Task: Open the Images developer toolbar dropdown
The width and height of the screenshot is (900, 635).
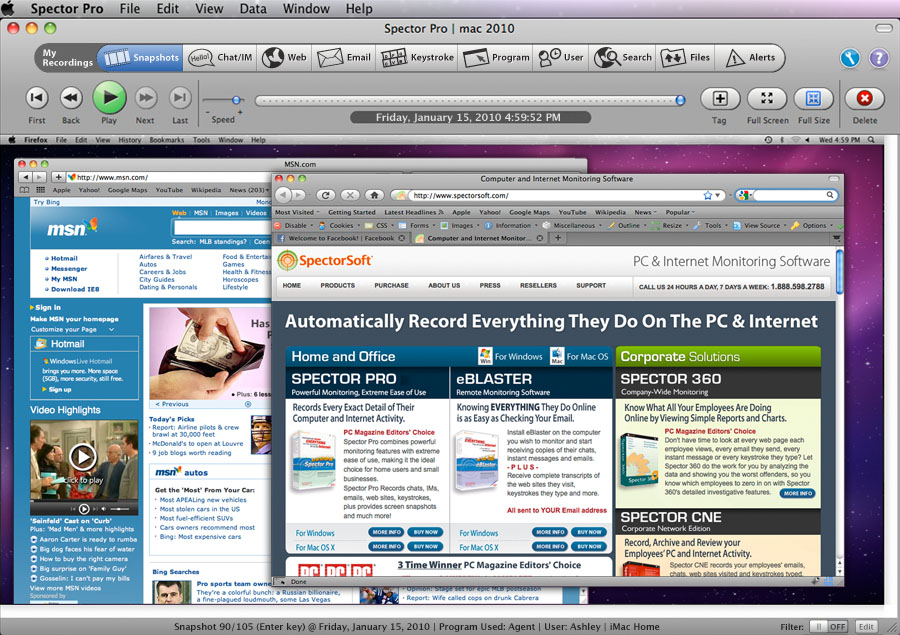Action: tap(460, 226)
